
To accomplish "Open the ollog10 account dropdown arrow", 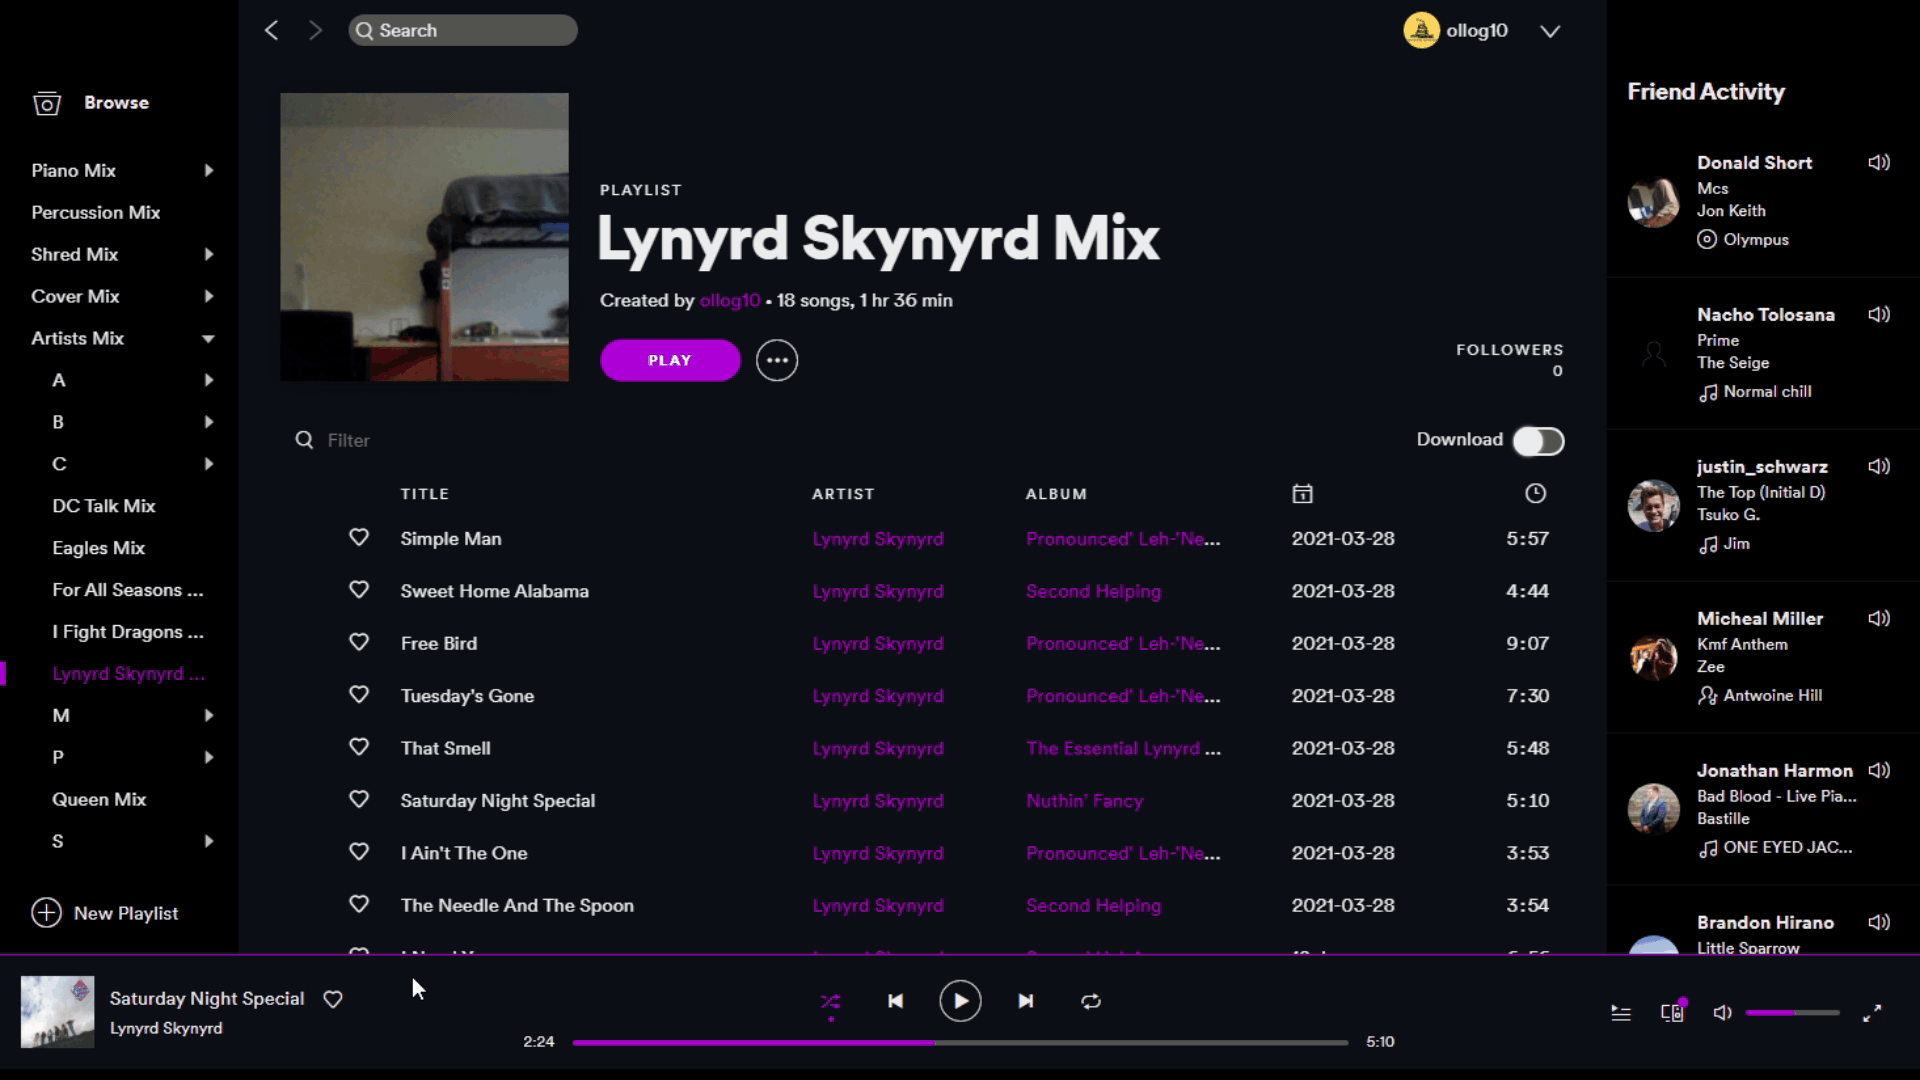I will pyautogui.click(x=1550, y=31).
